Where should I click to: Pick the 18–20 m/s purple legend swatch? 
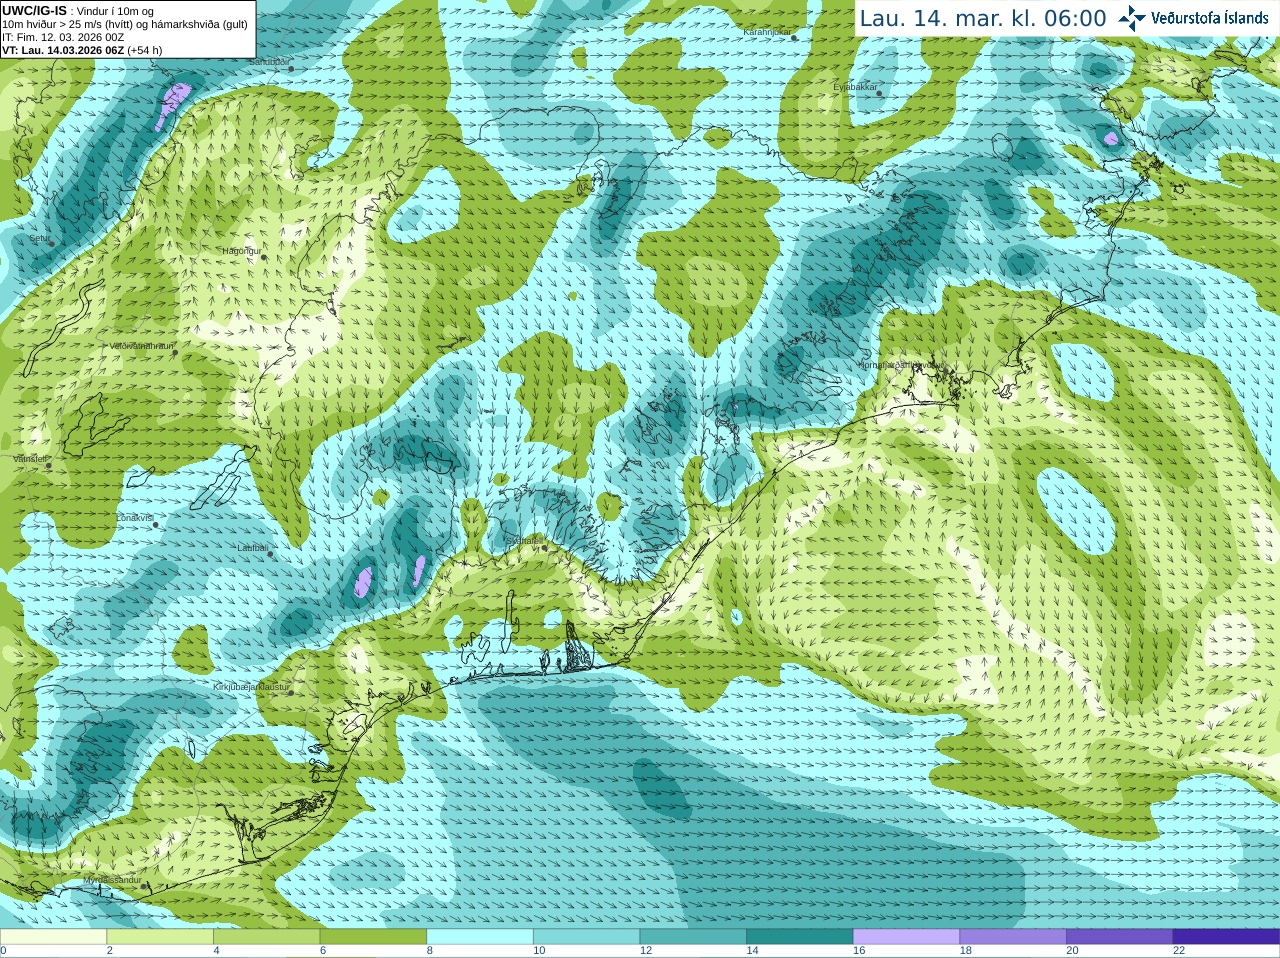pos(1013,936)
